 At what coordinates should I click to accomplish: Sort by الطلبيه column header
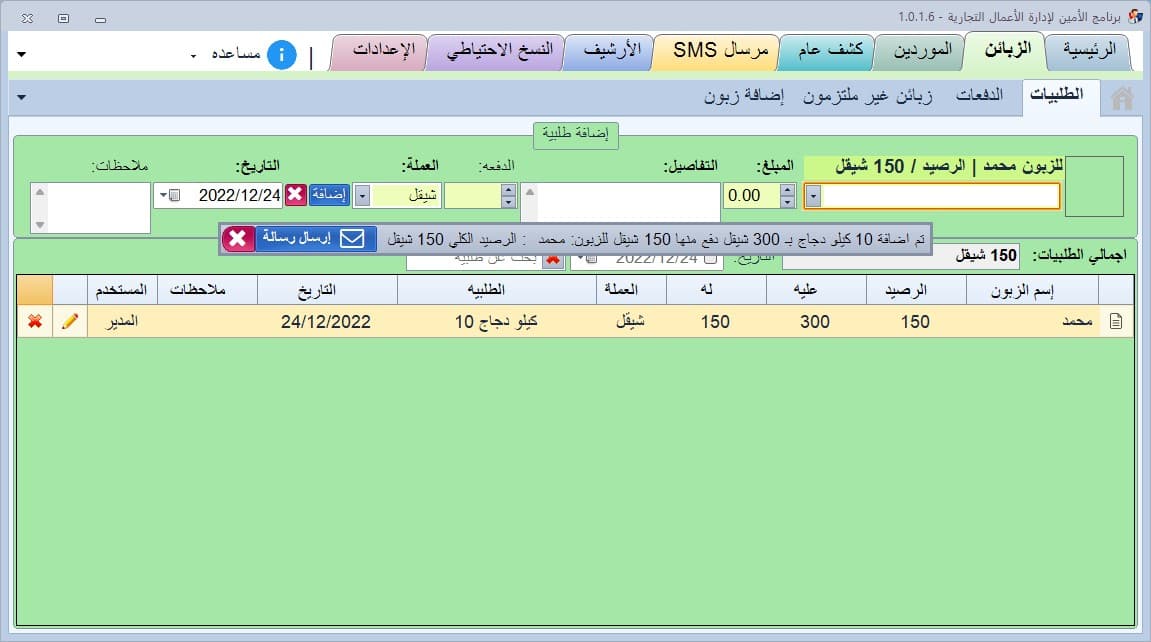pos(497,291)
